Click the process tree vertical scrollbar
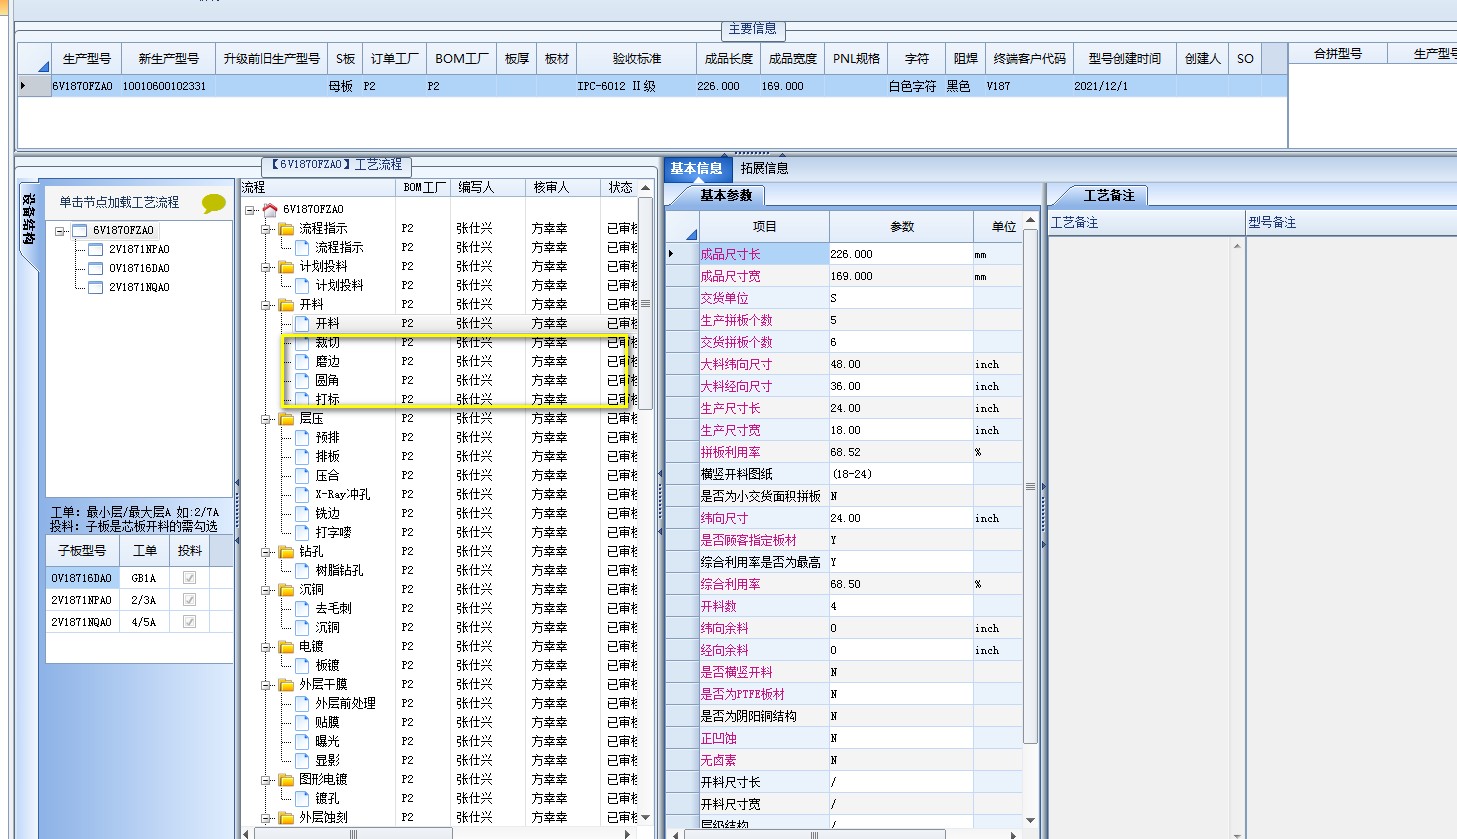1457x839 pixels. pyautogui.click(x=645, y=304)
